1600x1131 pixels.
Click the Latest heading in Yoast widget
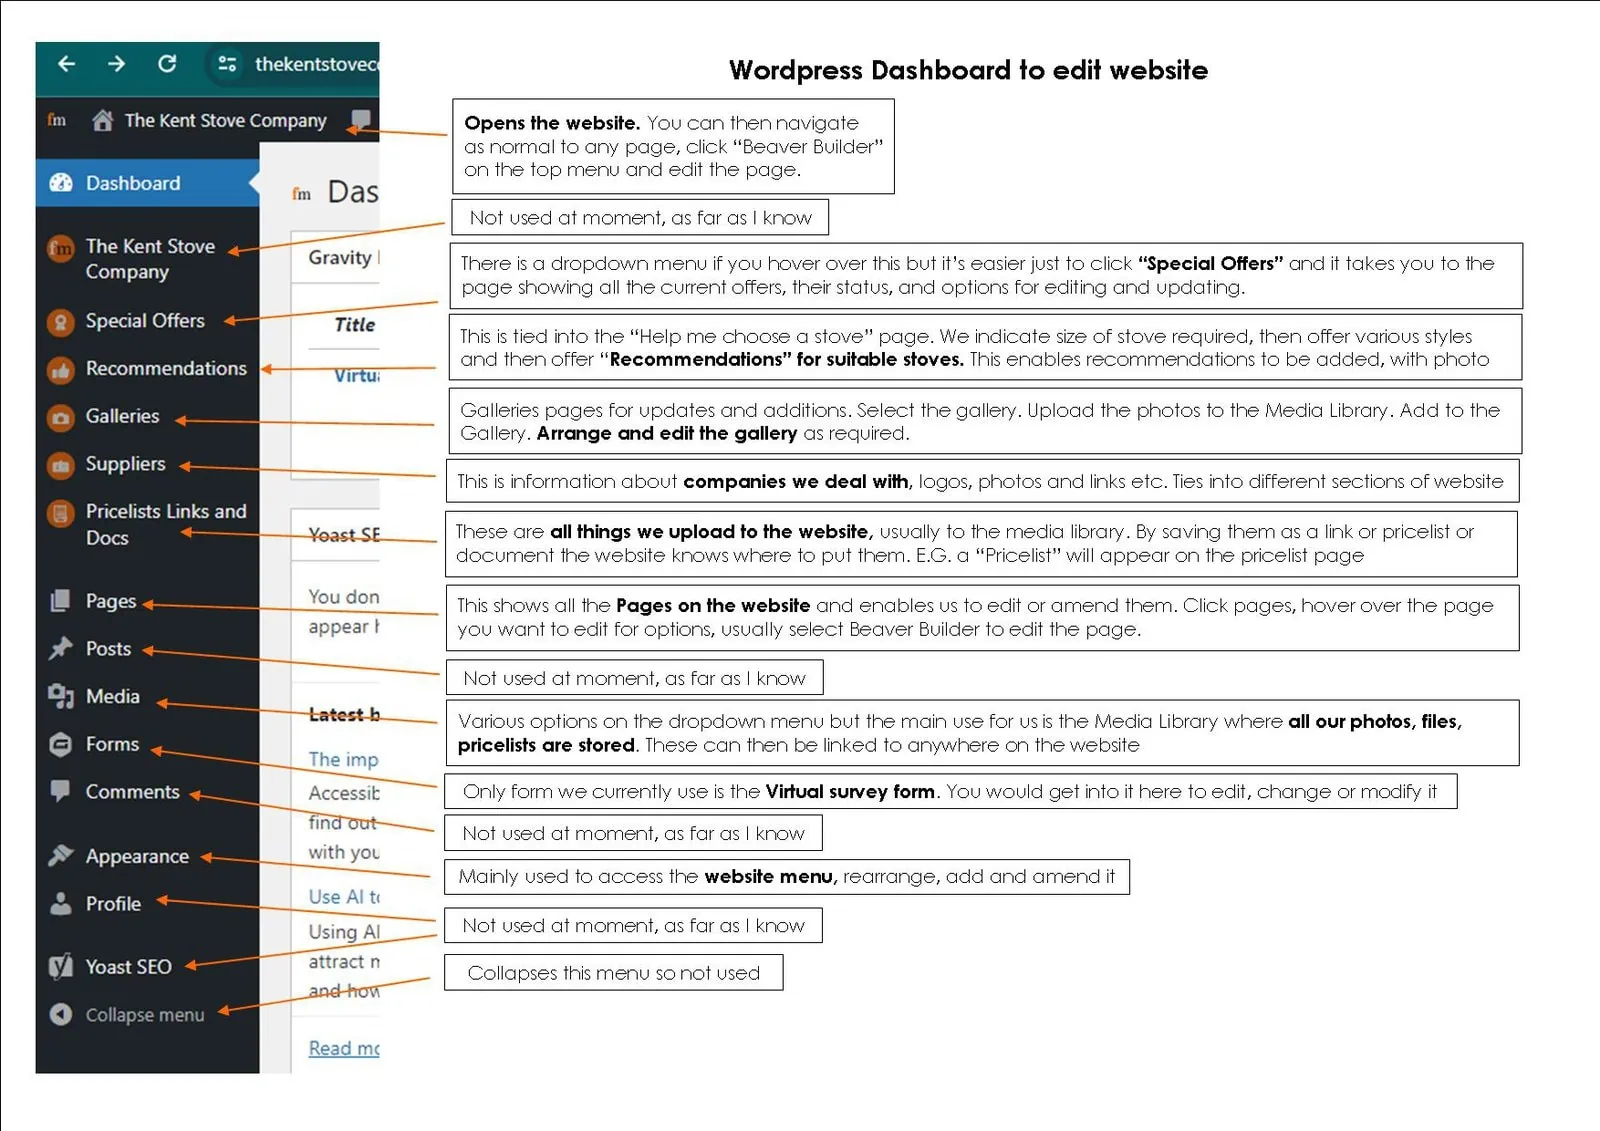[343, 715]
